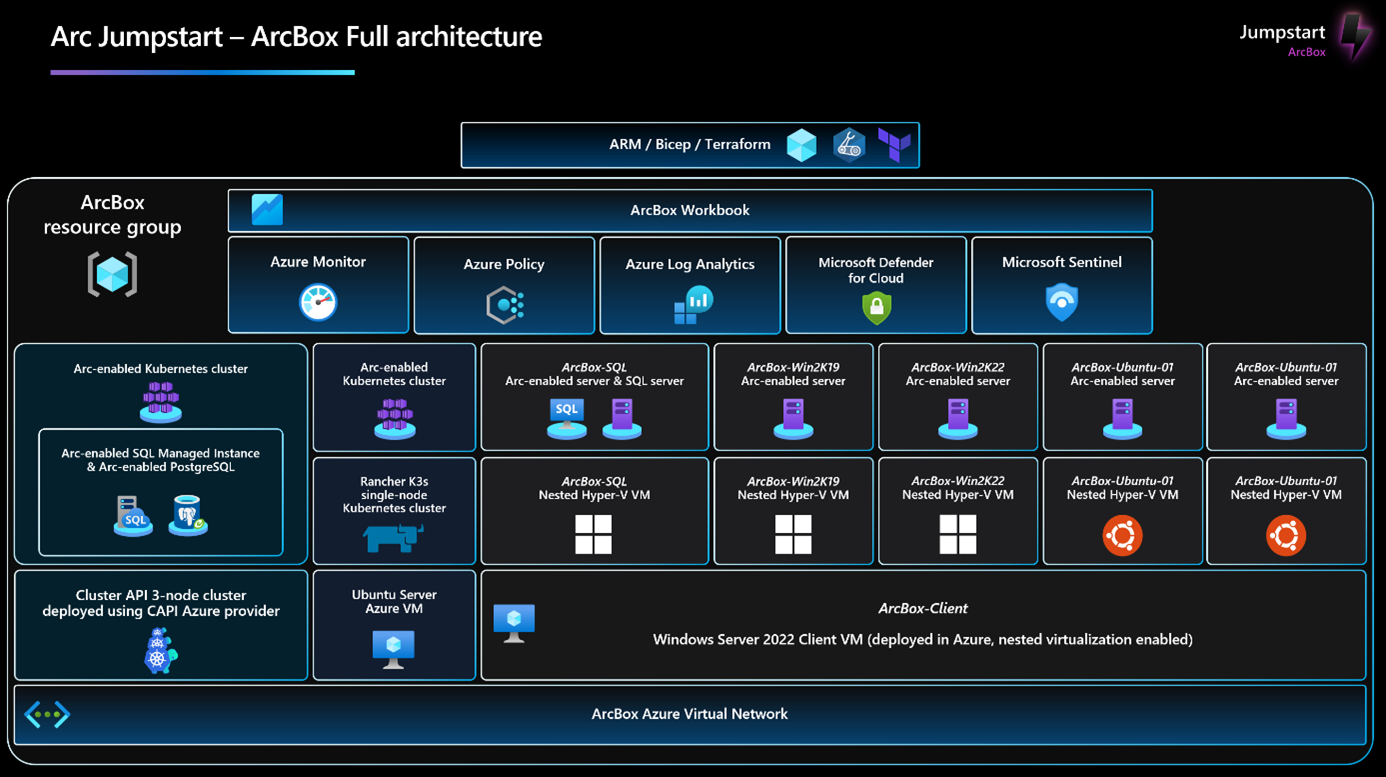Select the ARM template cube icon
This screenshot has width=1386, height=777.
click(801, 145)
